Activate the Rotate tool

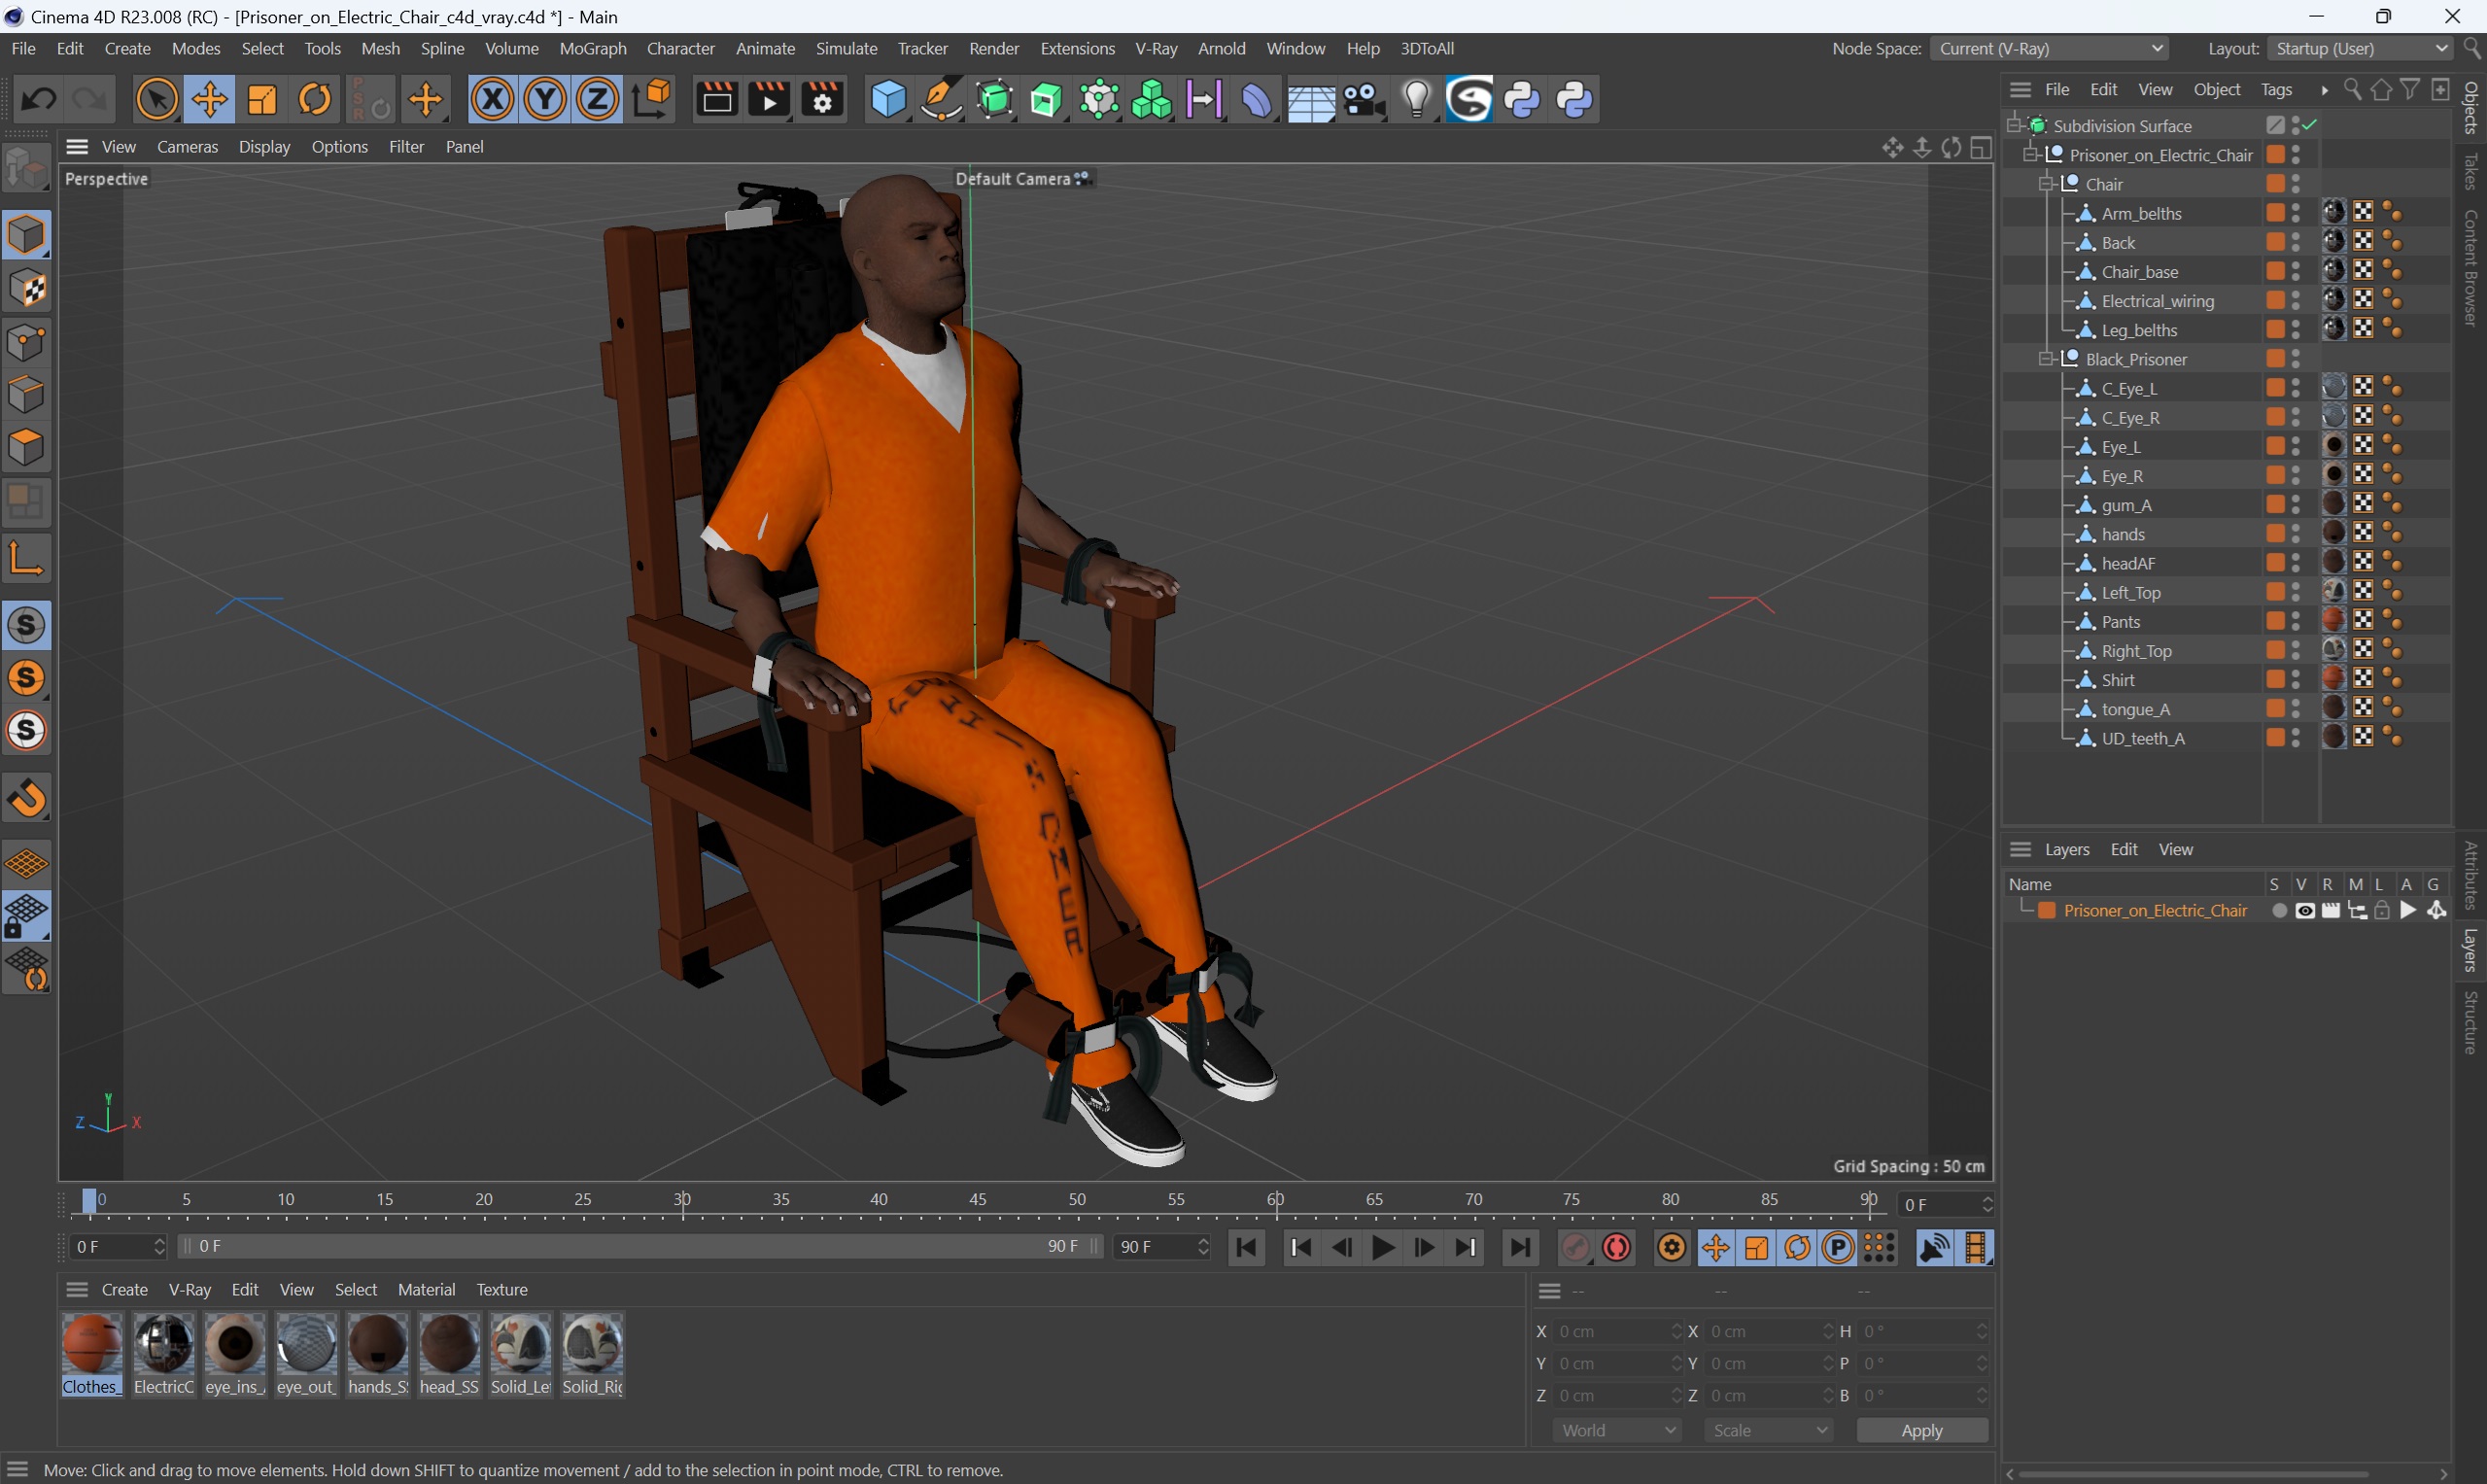click(x=315, y=99)
